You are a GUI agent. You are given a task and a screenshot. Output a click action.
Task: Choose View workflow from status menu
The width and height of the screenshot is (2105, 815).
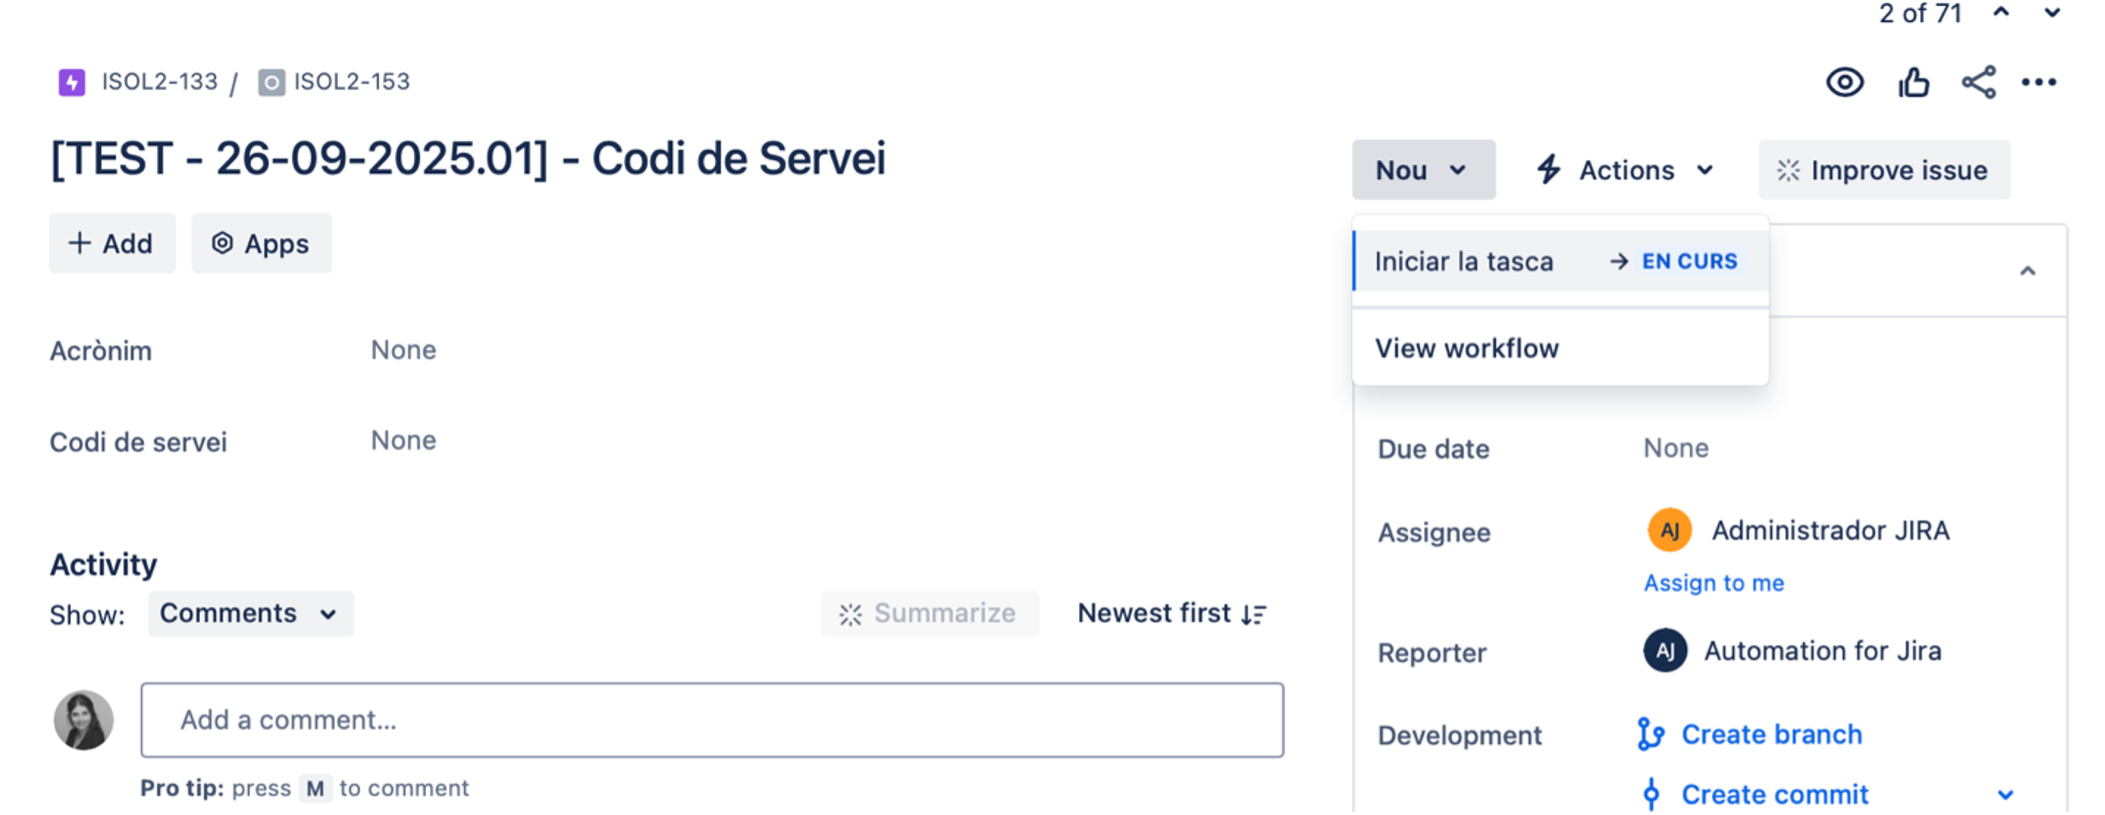[x=1466, y=348]
